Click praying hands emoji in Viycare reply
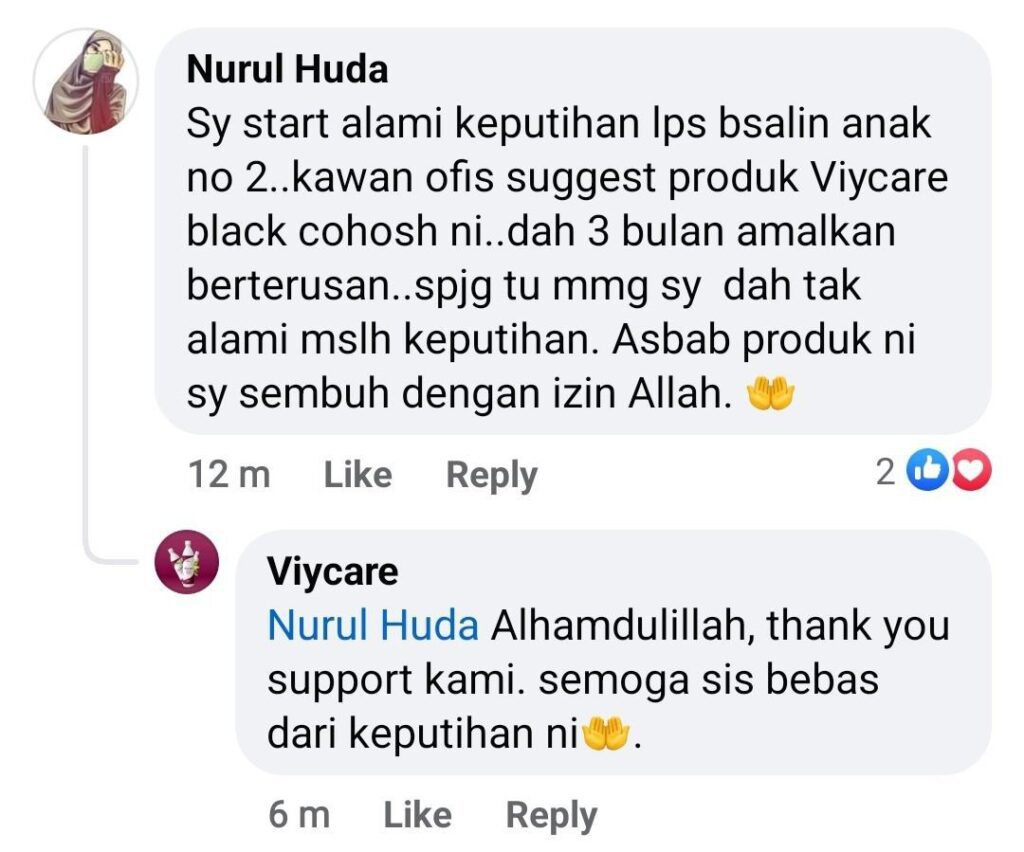The width and height of the screenshot is (1024, 852). (x=605, y=733)
